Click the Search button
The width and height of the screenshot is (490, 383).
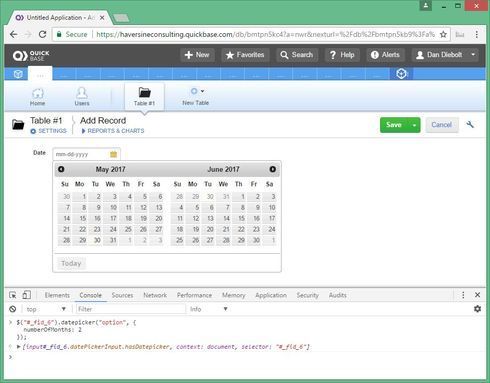coord(297,55)
